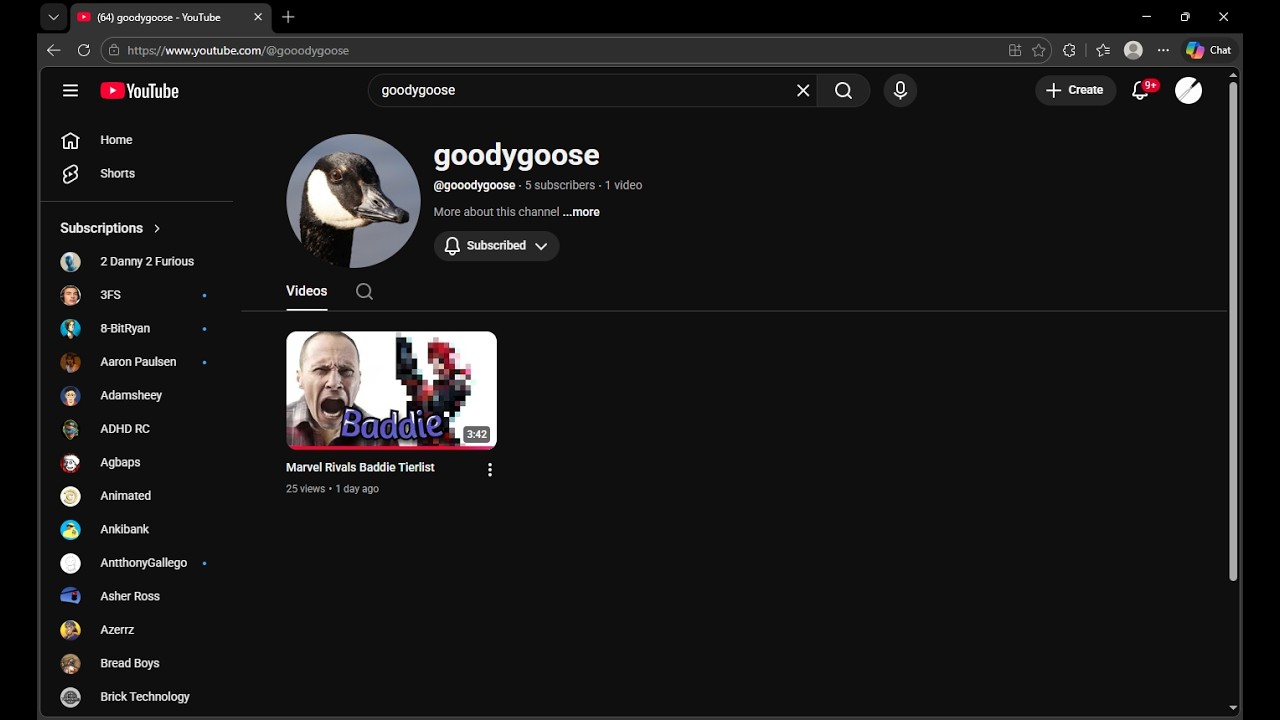1280x720 pixels.
Task: Click the goodygoose channel name heading
Action: point(516,156)
